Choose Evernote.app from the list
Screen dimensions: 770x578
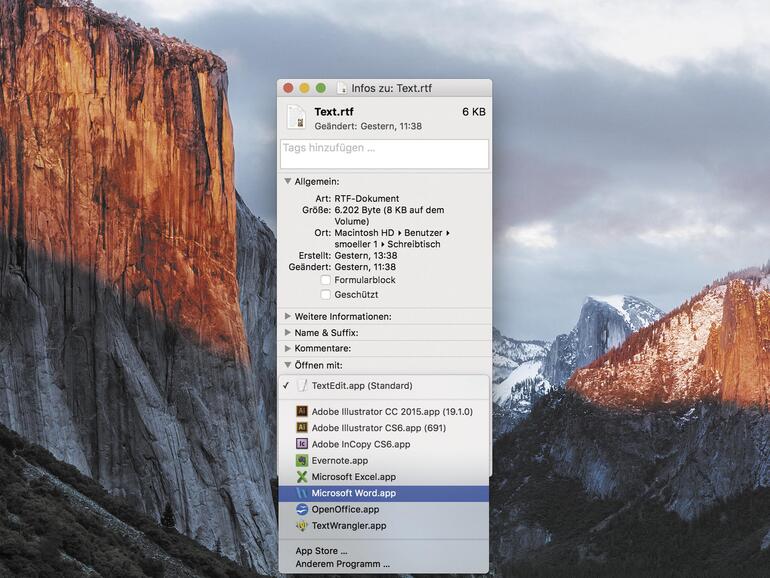pos(384,460)
